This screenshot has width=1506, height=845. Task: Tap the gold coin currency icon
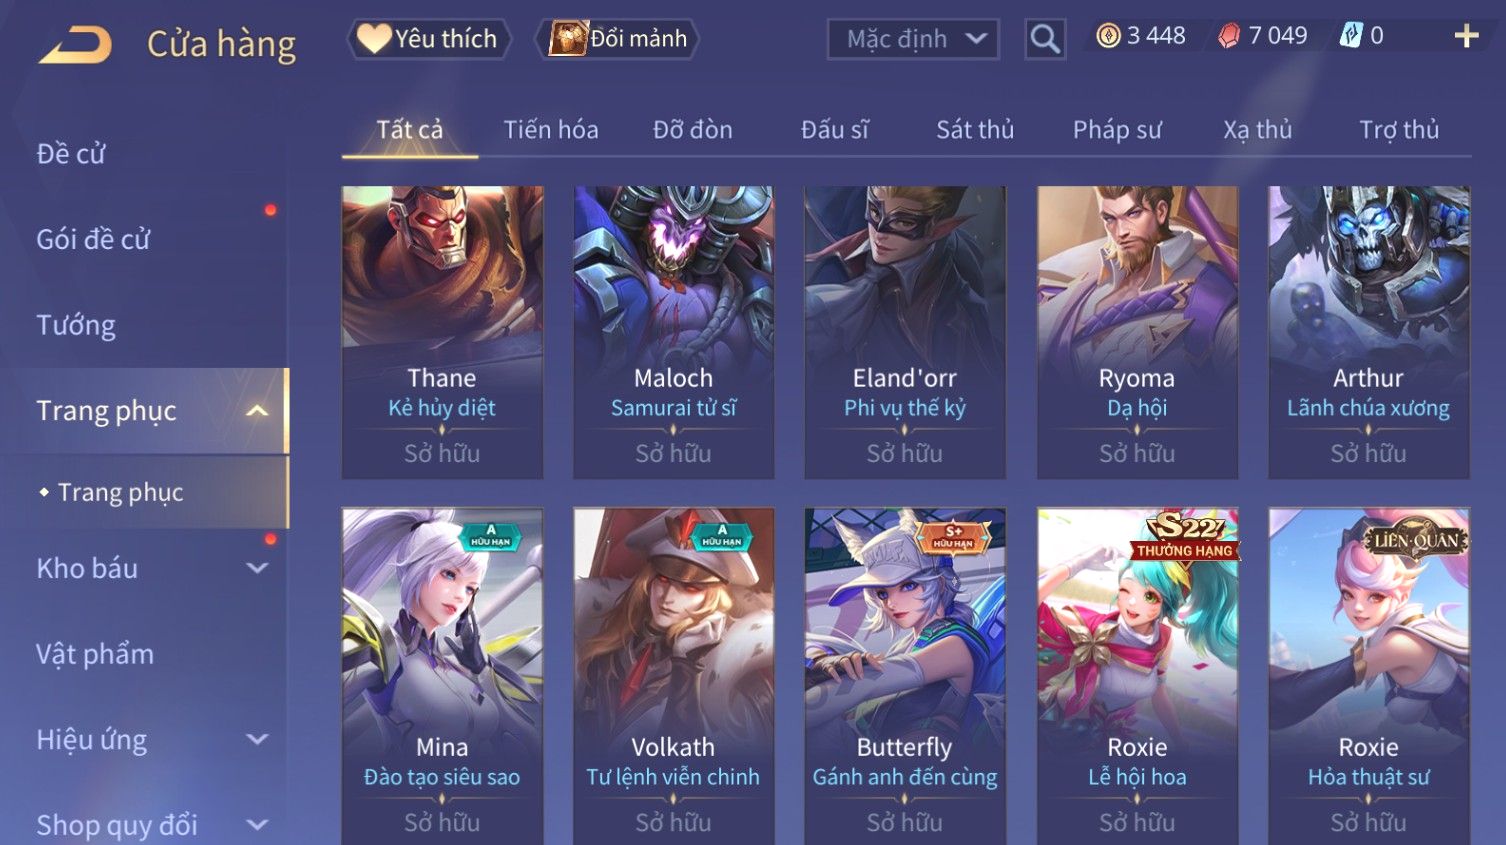(x=1108, y=36)
